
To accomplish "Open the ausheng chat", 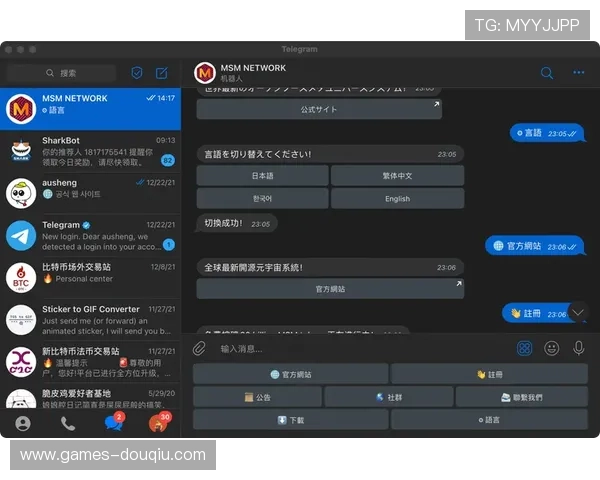I will [x=90, y=193].
